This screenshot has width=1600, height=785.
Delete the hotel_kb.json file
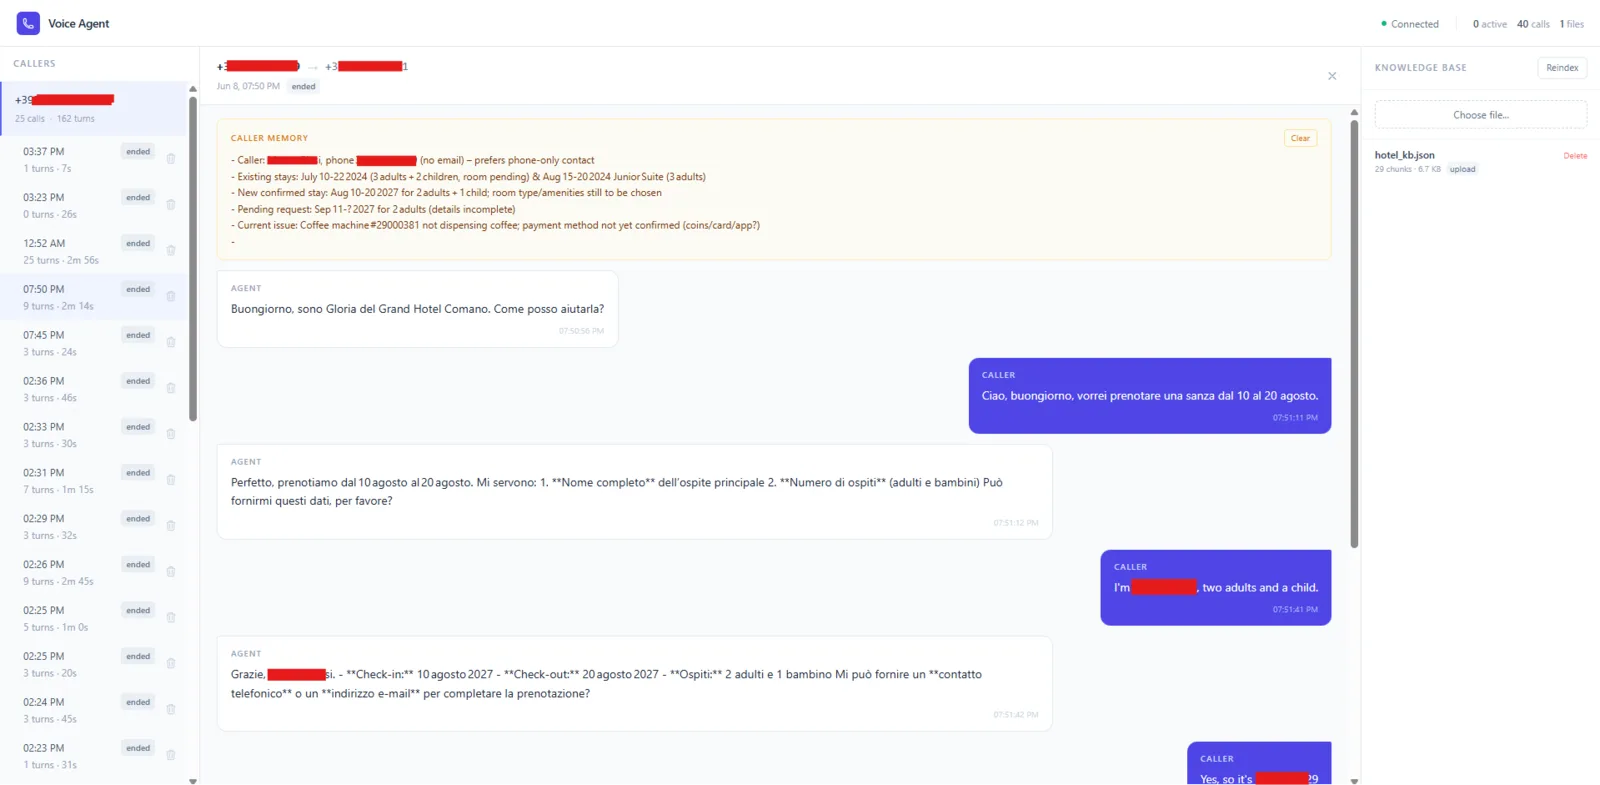click(1575, 156)
